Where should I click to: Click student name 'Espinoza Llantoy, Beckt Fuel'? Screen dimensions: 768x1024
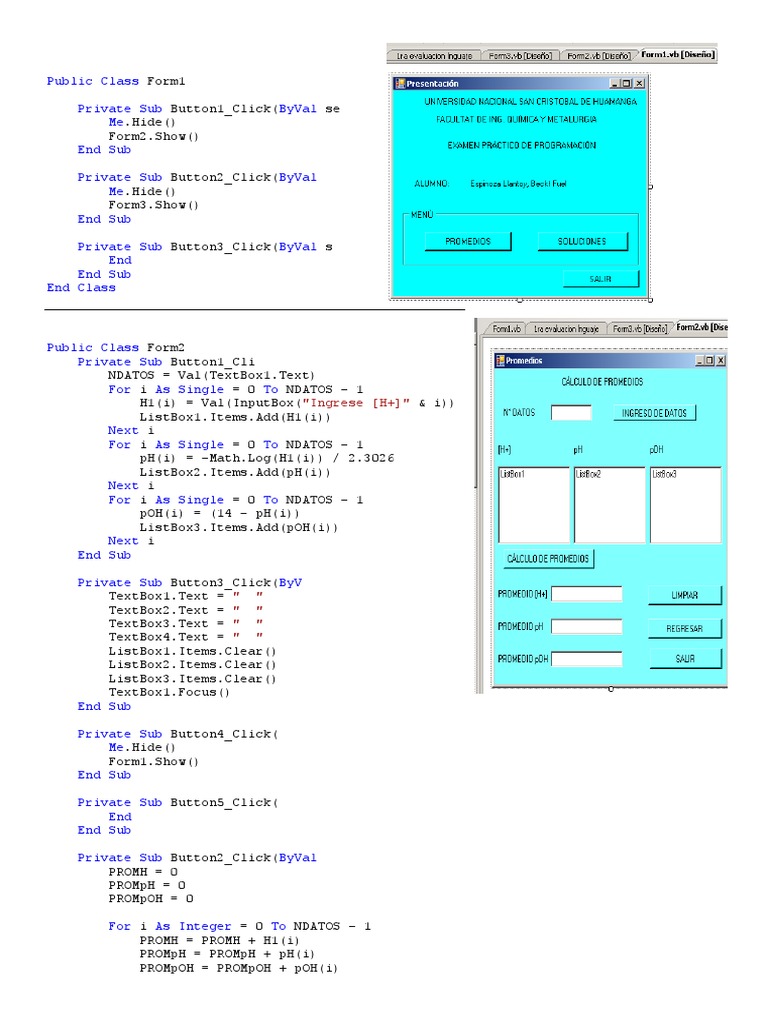tap(519, 184)
